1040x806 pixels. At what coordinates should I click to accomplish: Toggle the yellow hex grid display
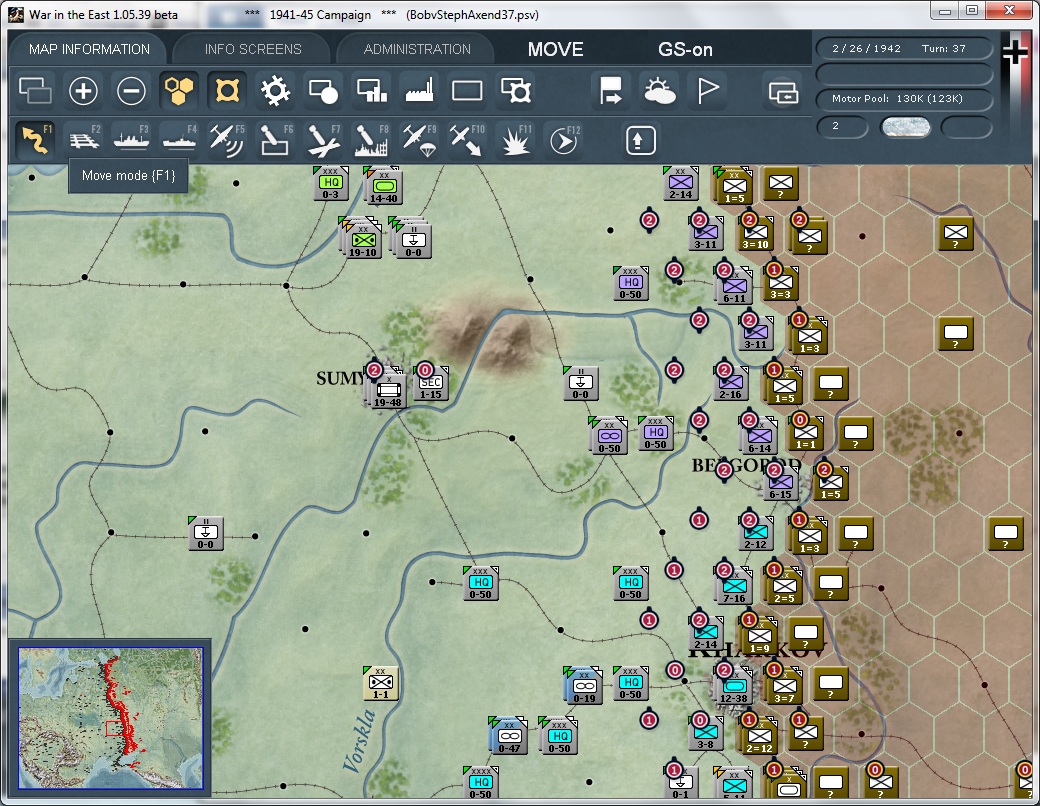[179, 91]
